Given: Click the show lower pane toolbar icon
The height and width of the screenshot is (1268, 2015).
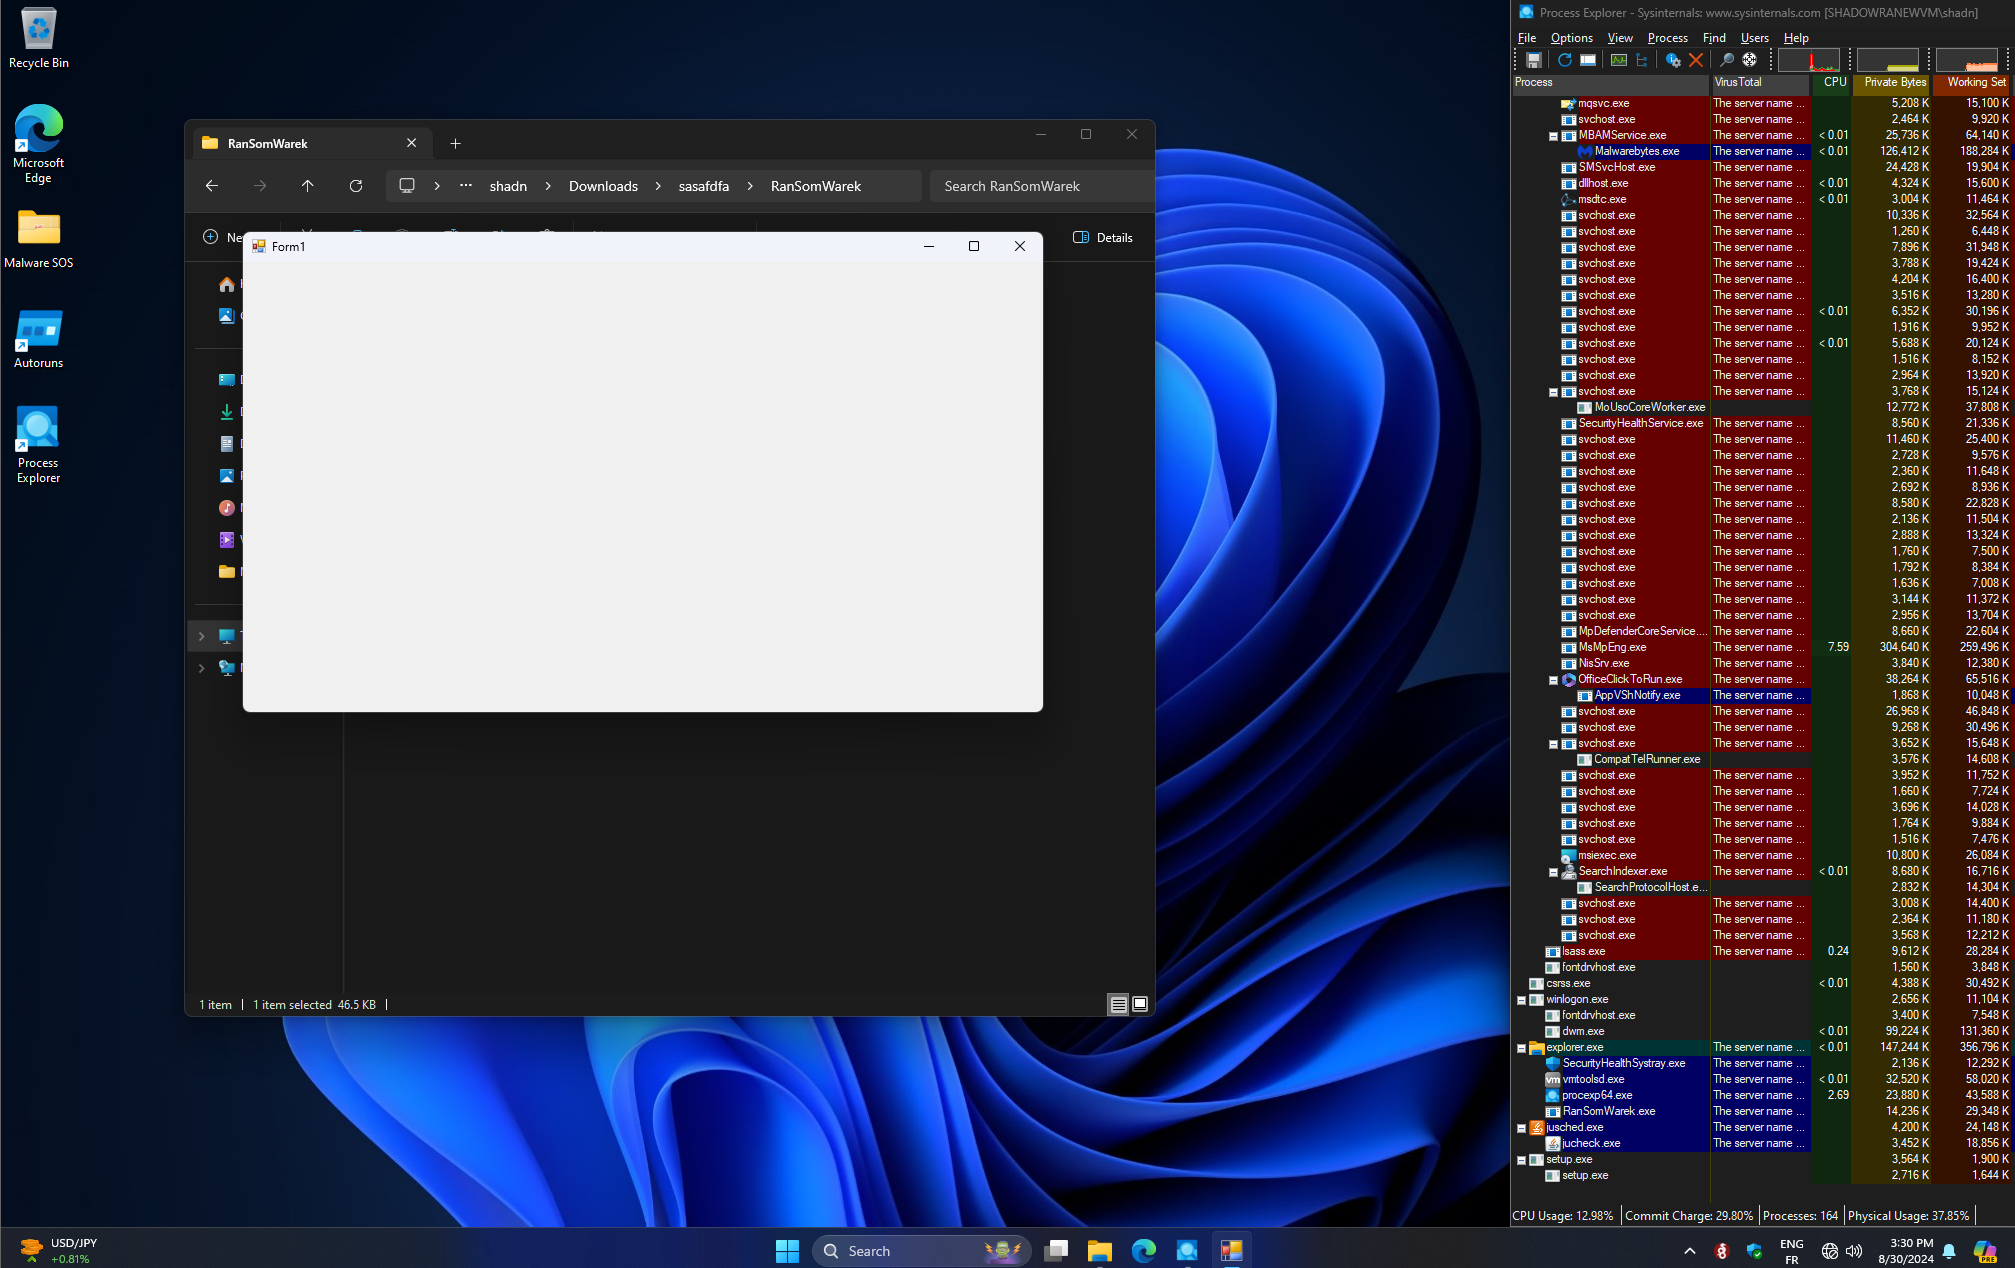Looking at the screenshot, I should pyautogui.click(x=1587, y=60).
